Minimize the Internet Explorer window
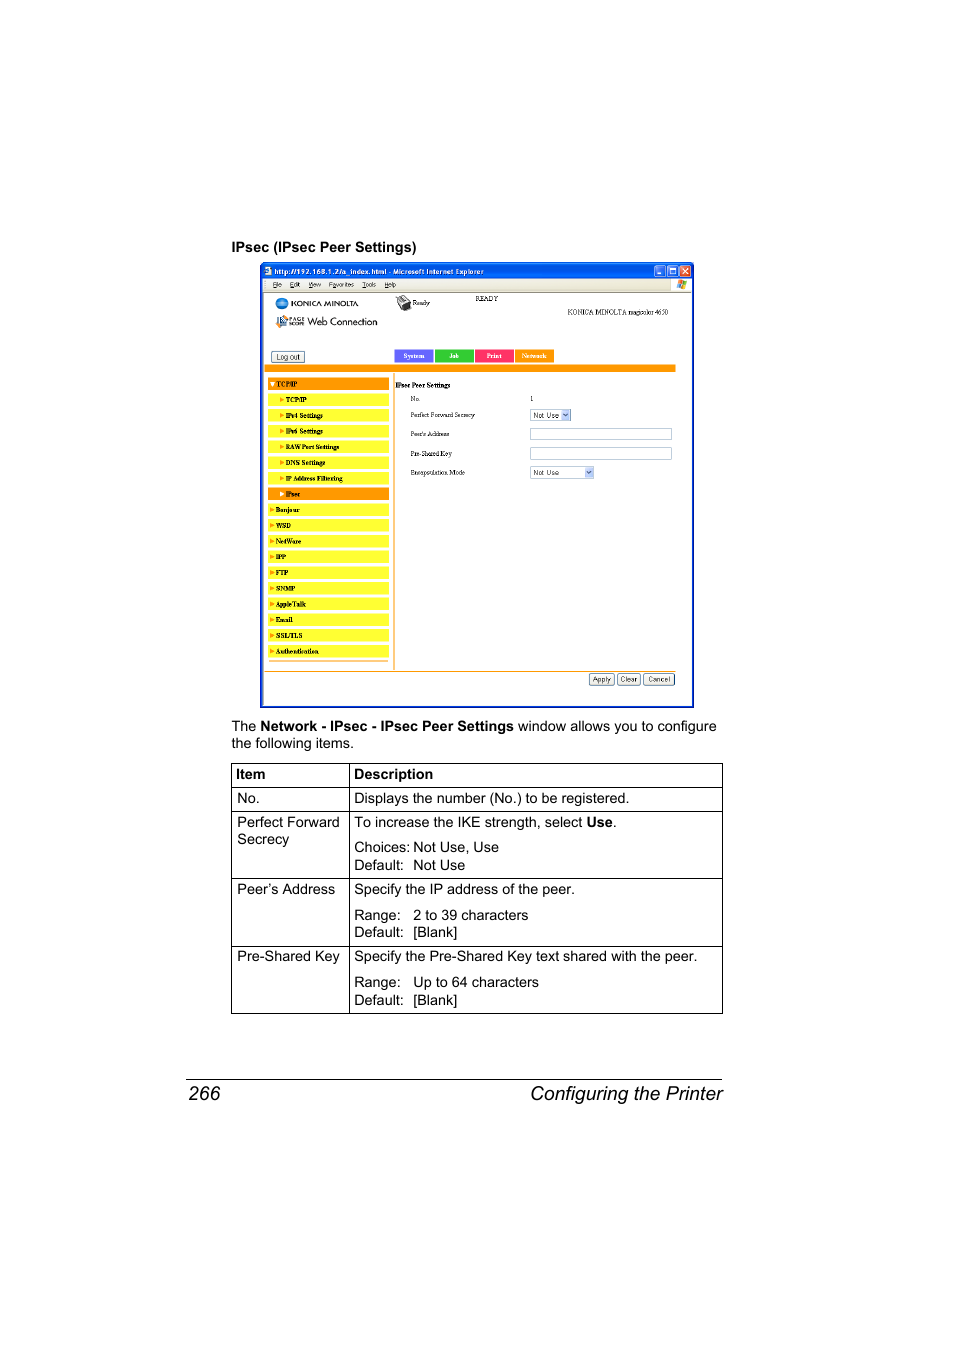This screenshot has width=954, height=1350. click(659, 271)
